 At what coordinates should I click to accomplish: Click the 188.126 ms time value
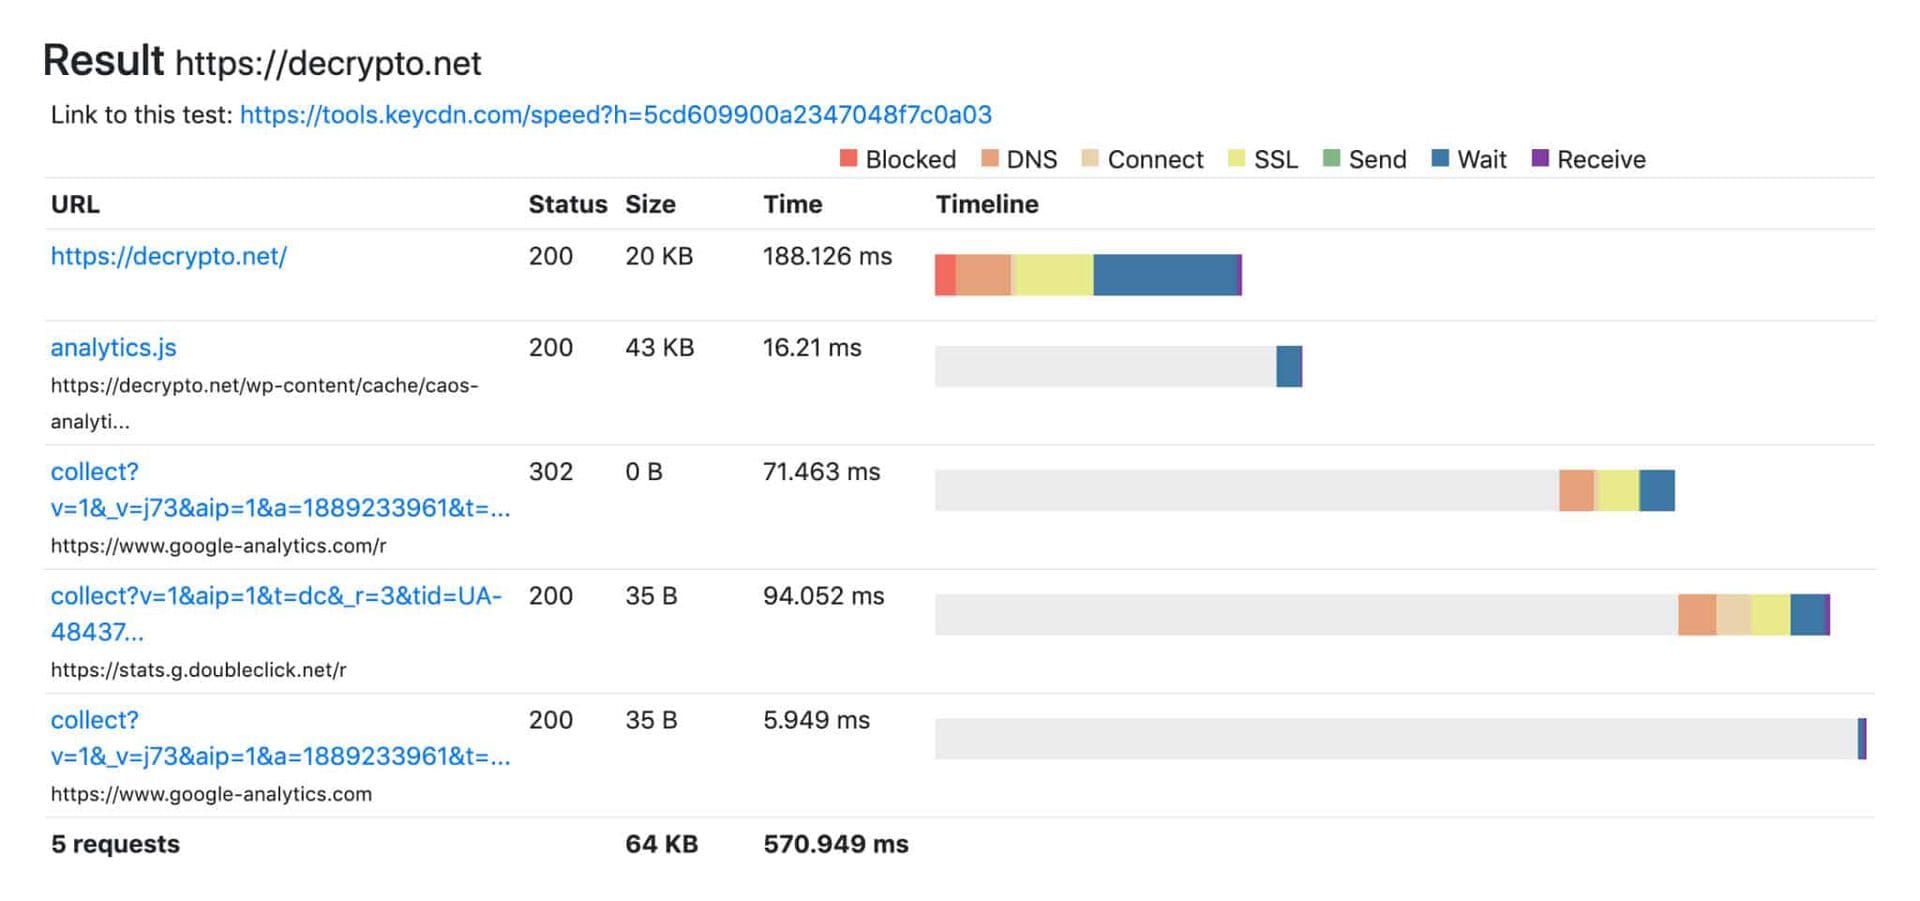(x=827, y=256)
